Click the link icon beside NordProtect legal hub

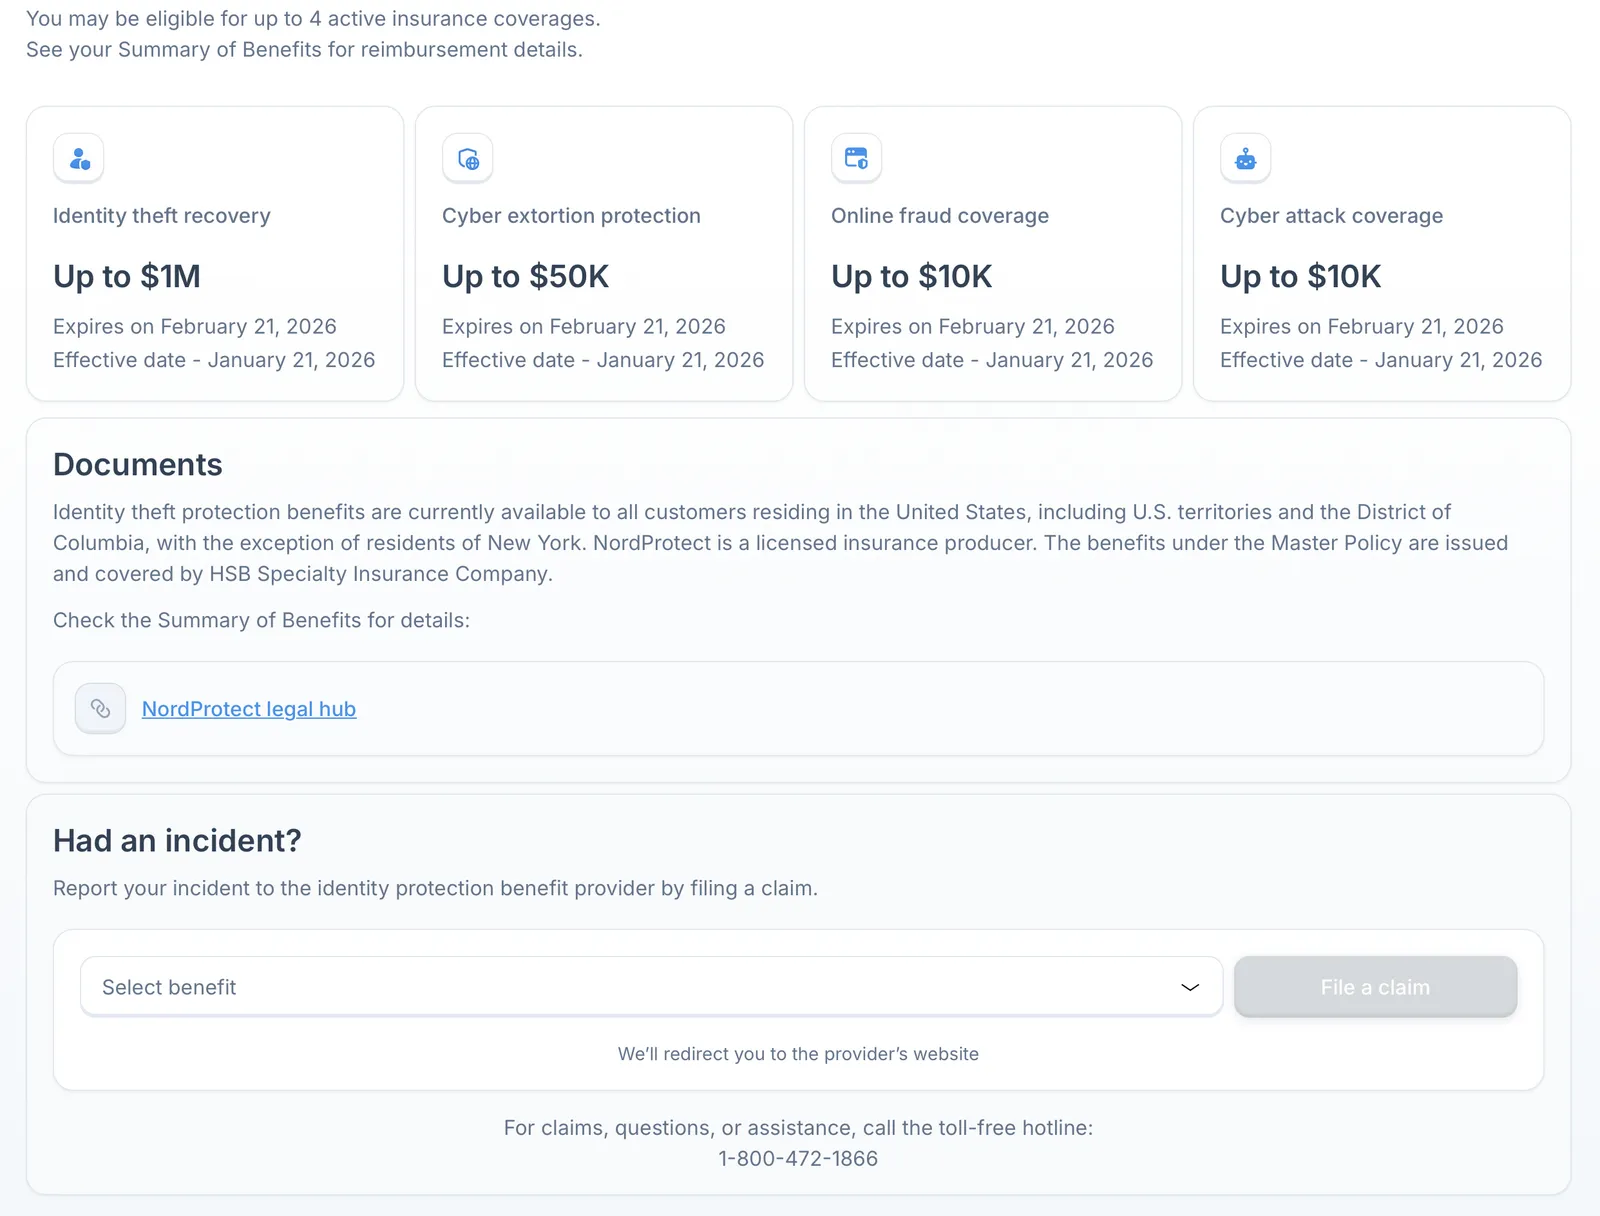pos(100,708)
